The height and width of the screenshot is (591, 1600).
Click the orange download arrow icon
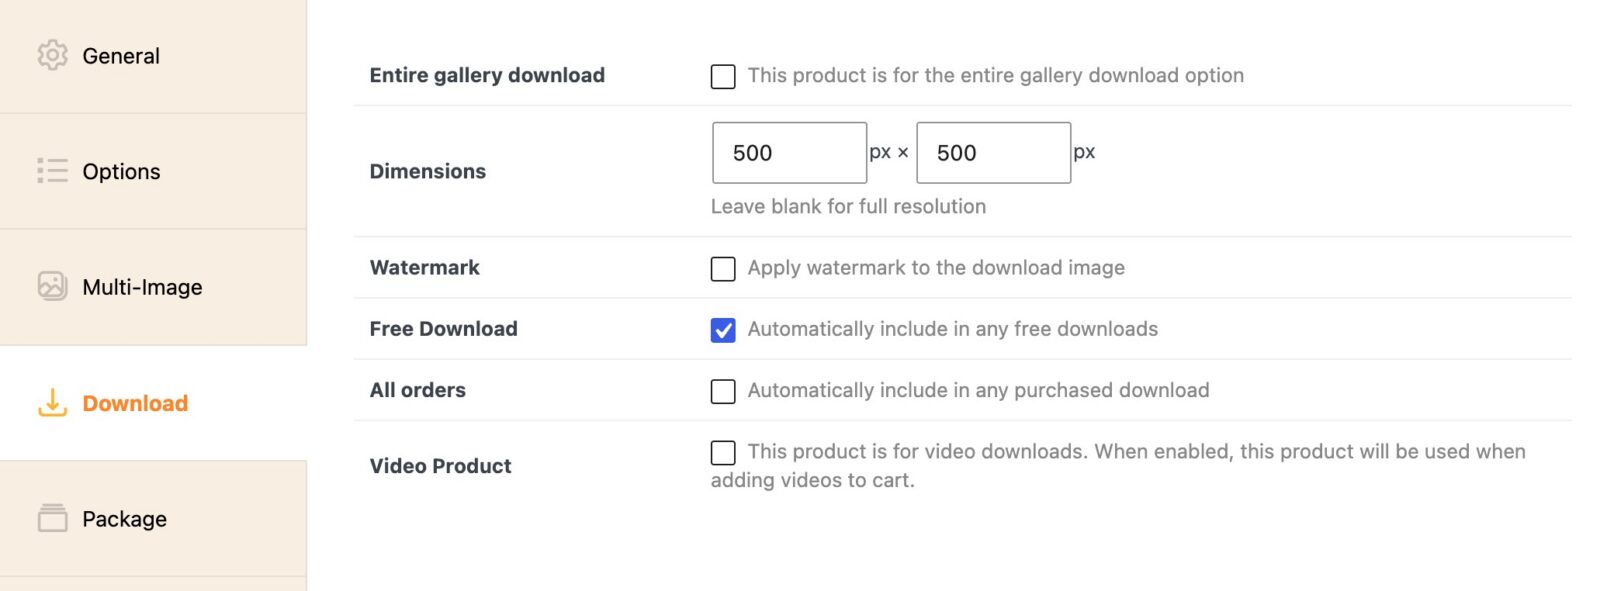[52, 403]
